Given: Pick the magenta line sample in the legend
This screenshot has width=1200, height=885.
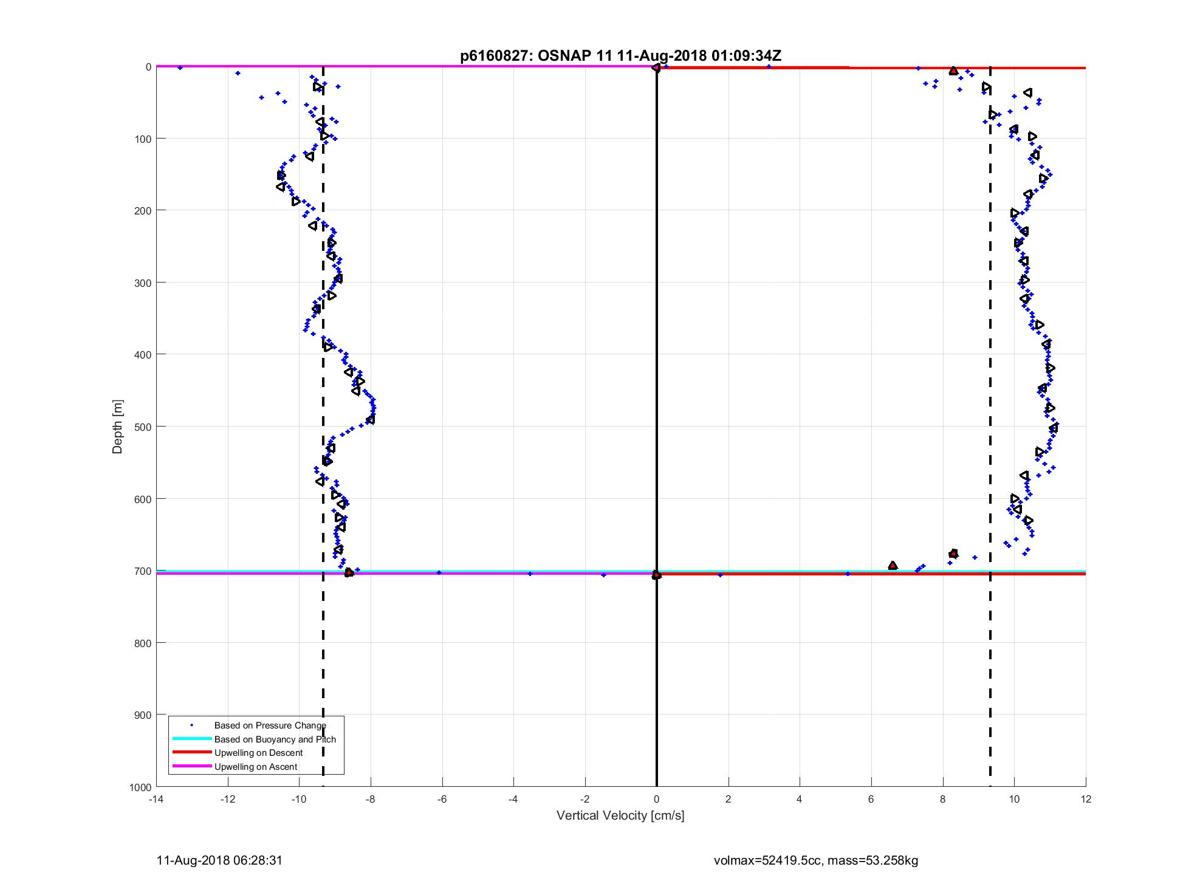Looking at the screenshot, I should [x=191, y=766].
